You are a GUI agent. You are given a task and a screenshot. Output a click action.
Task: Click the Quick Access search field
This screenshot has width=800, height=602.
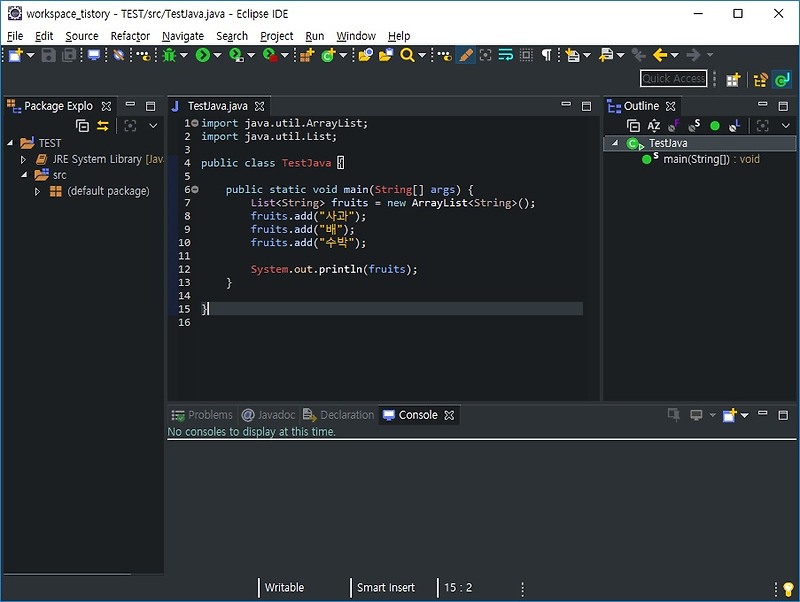(x=672, y=78)
